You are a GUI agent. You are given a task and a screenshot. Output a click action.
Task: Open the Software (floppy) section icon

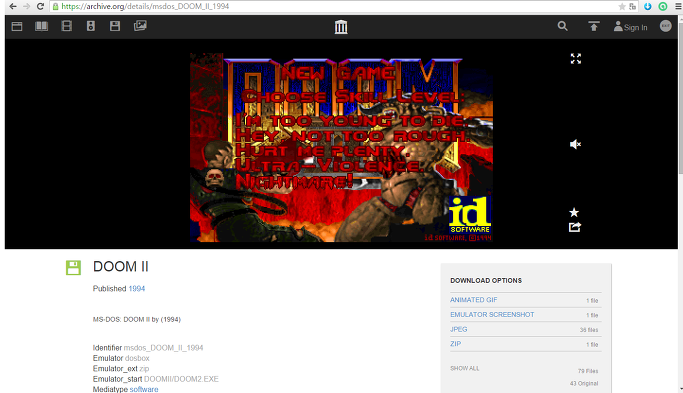point(115,26)
